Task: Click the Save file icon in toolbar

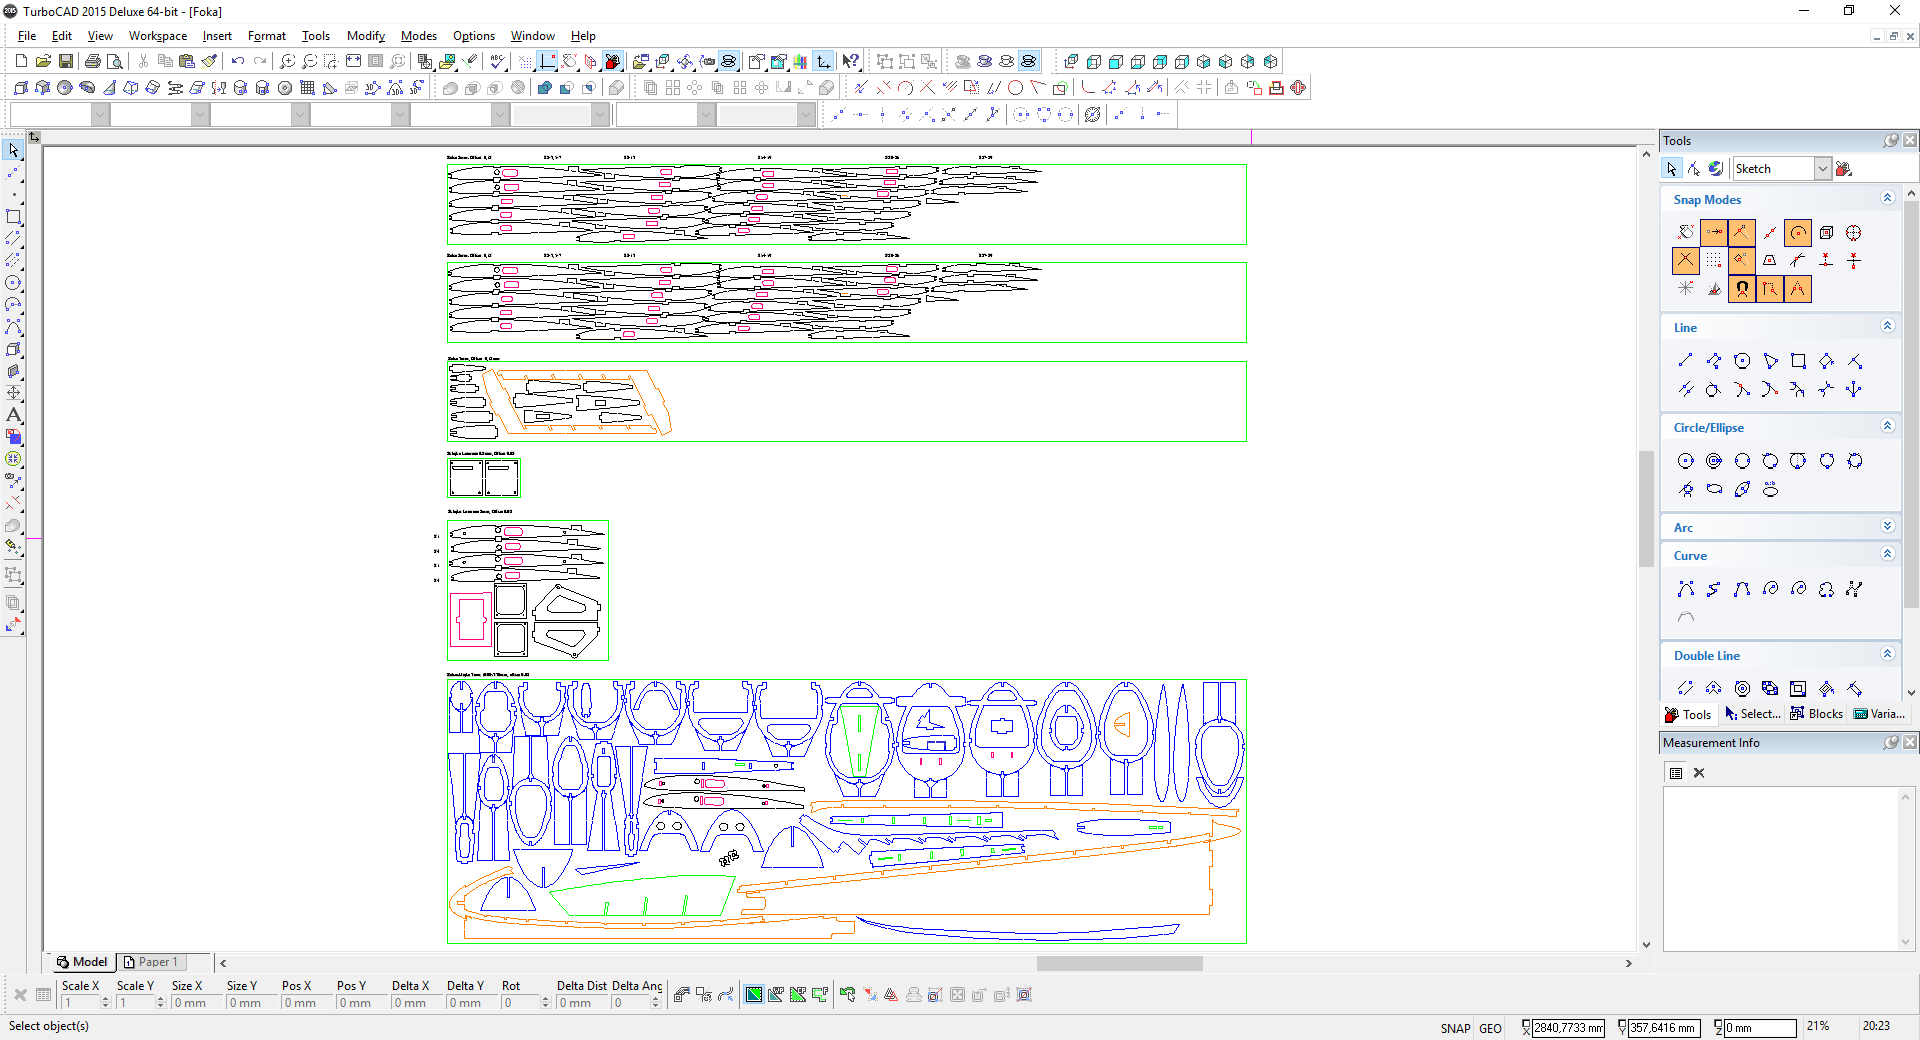Action: (65, 61)
